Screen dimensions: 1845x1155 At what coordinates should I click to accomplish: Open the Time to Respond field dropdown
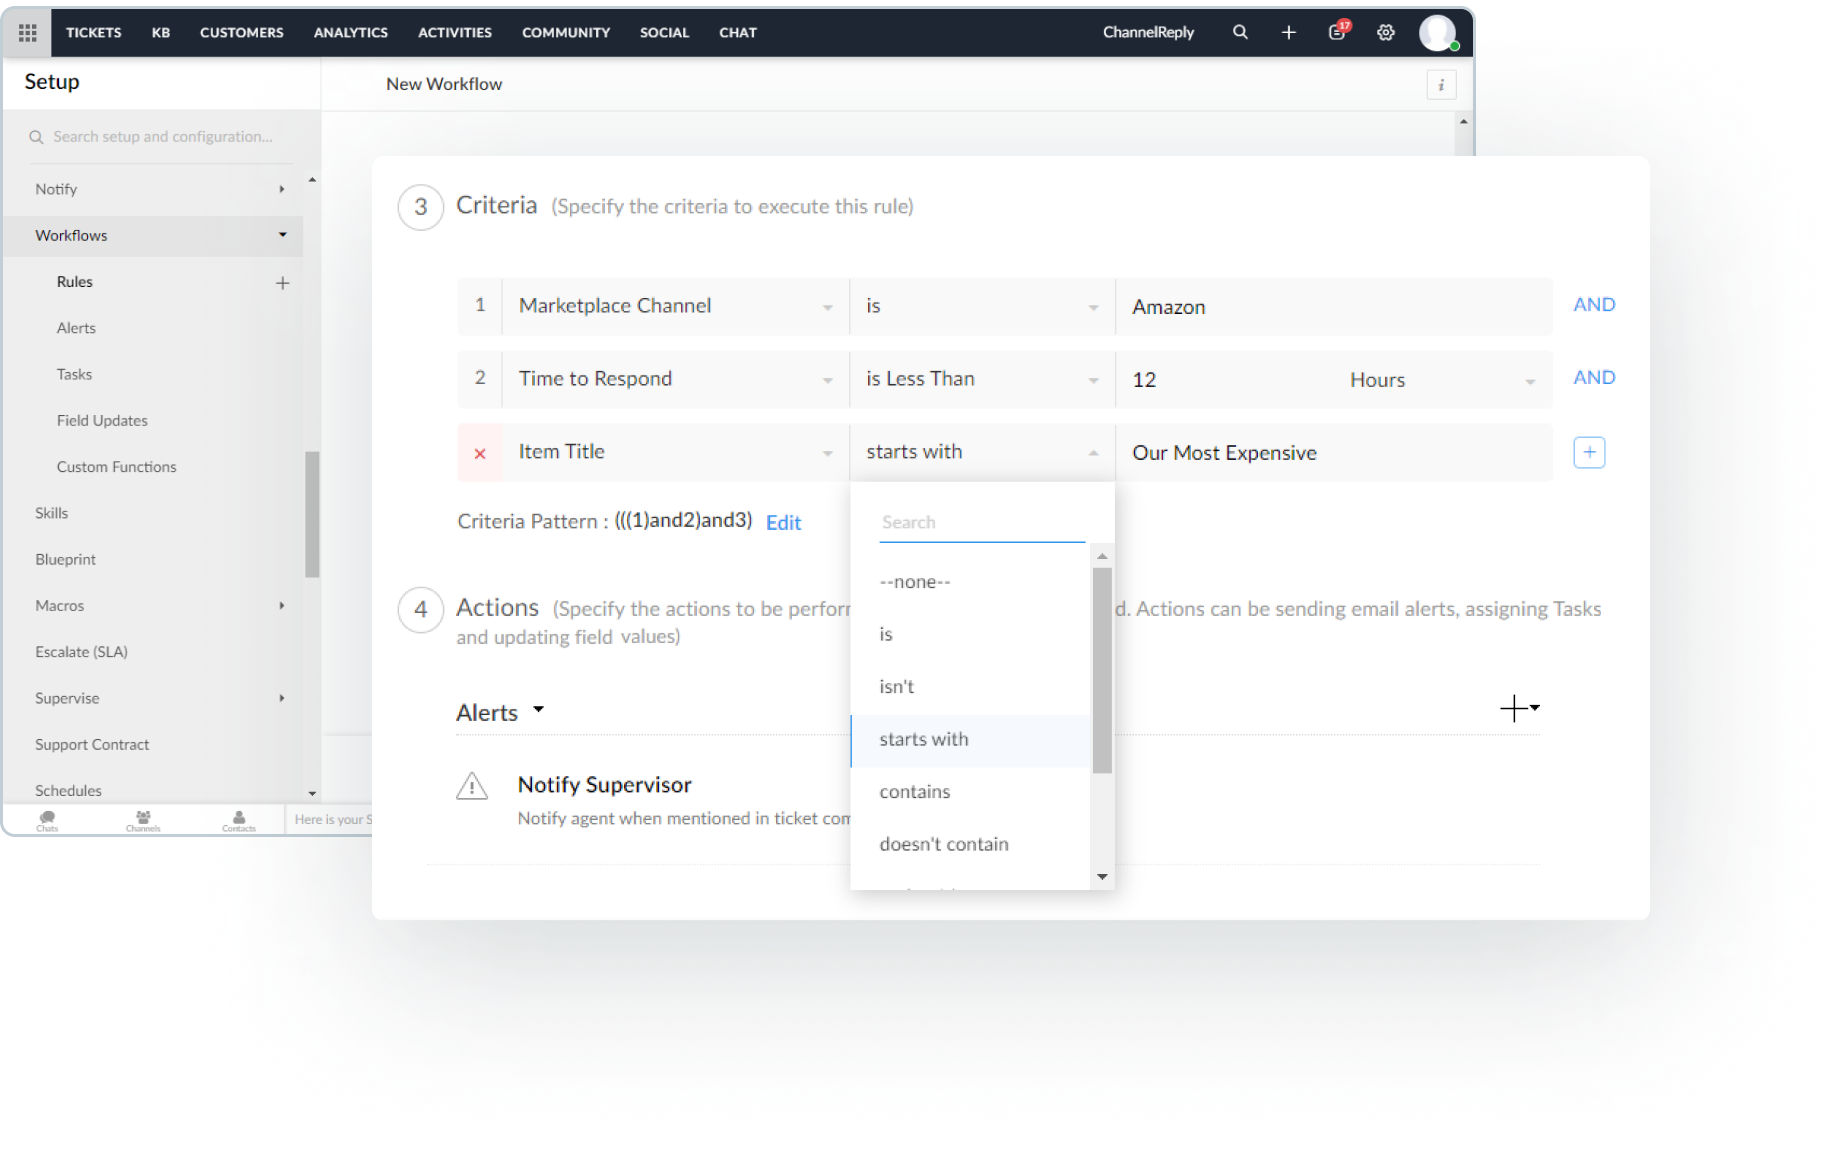coord(675,379)
